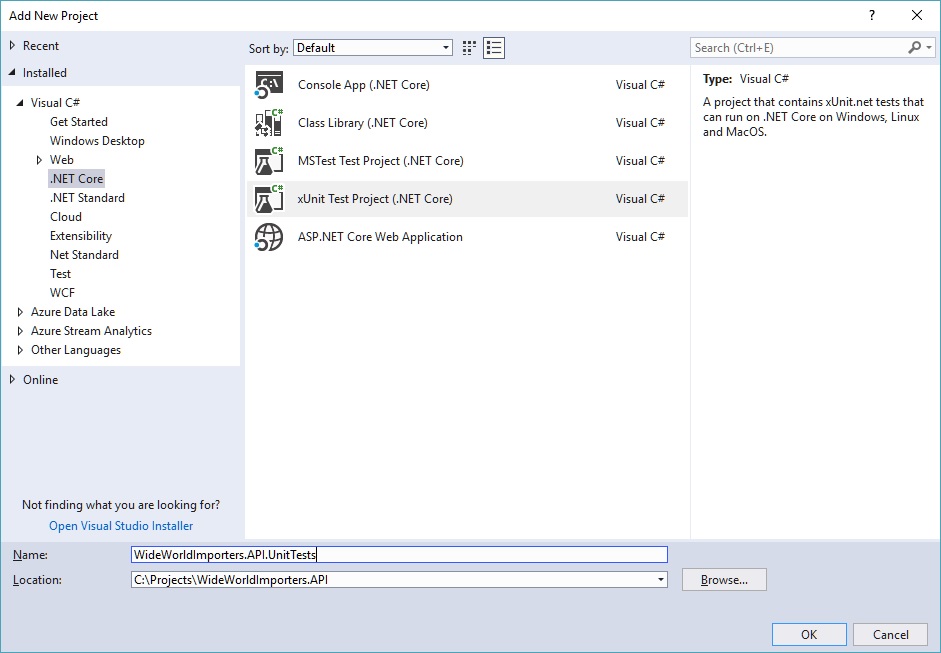The height and width of the screenshot is (653, 941).
Task: Click the MSTest Test Project flask icon
Action: point(269,161)
